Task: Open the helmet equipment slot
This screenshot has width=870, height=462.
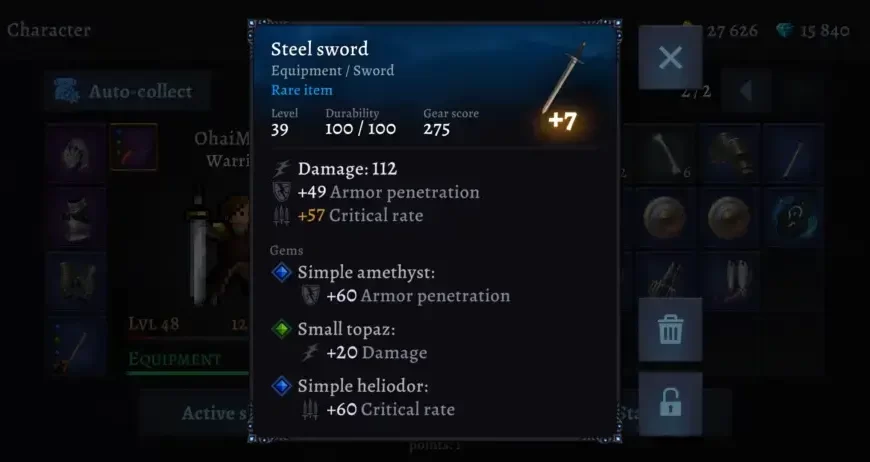Action: coord(76,154)
